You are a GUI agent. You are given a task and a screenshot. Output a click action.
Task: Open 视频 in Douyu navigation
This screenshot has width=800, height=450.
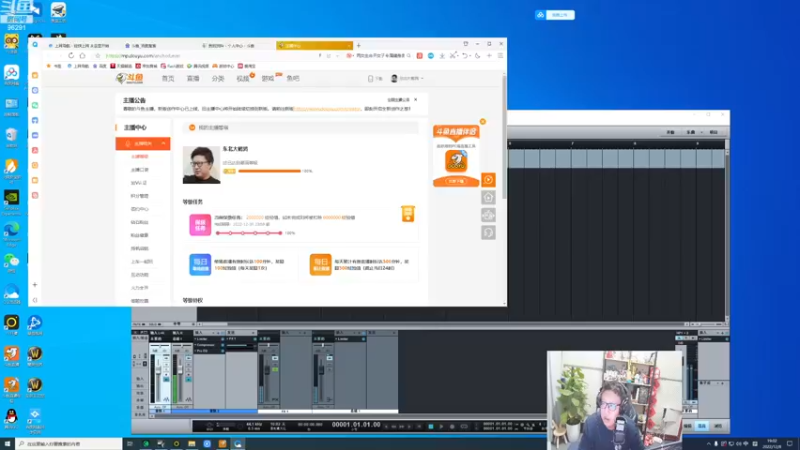(243, 79)
